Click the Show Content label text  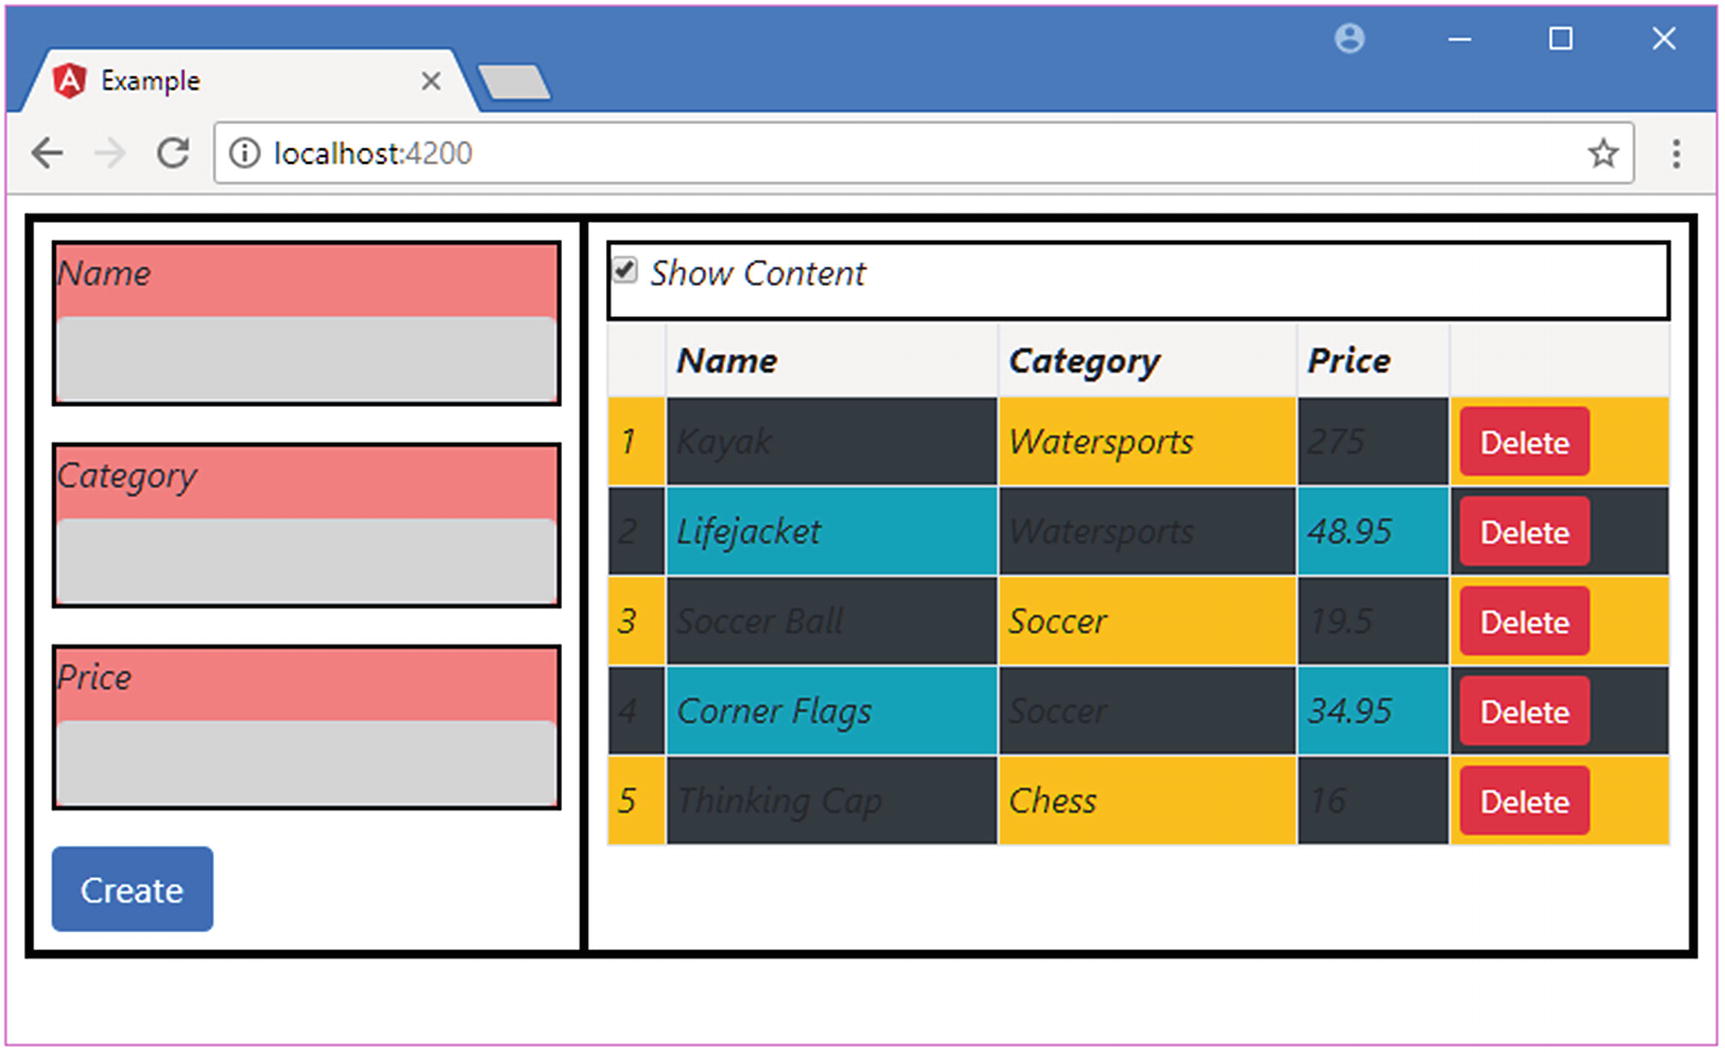pos(758,273)
